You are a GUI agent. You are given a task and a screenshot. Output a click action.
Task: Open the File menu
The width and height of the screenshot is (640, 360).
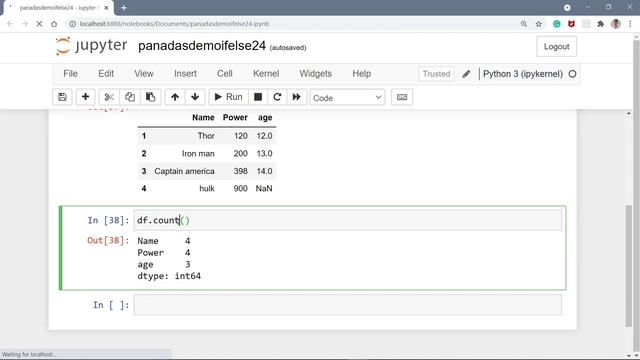(70, 74)
